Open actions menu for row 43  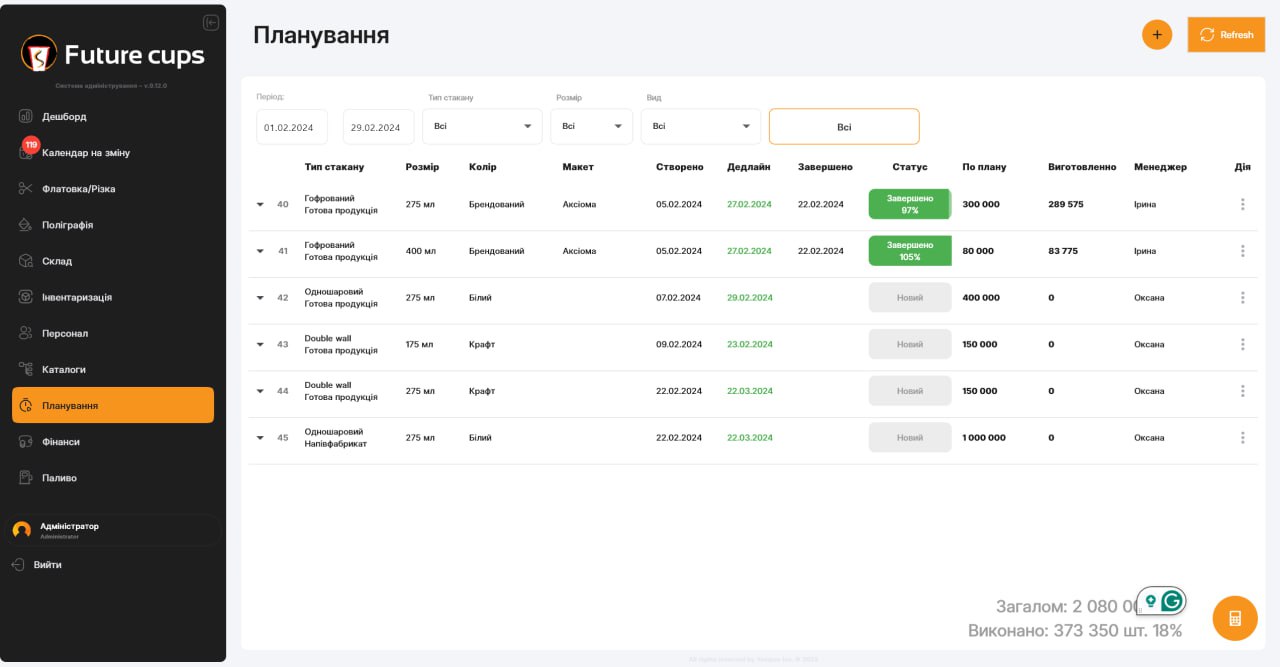(1243, 344)
